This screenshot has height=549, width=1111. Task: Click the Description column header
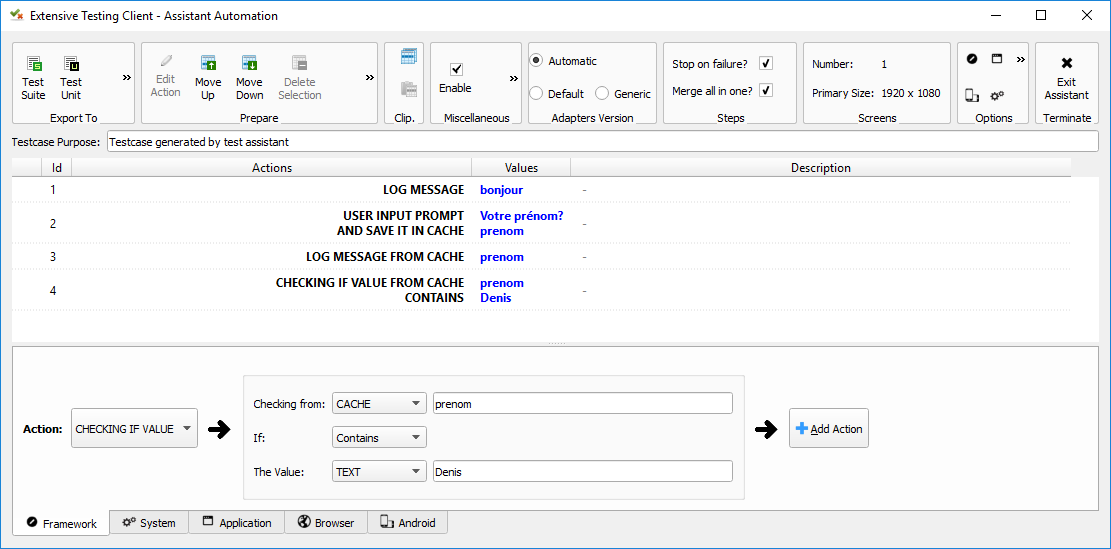pyautogui.click(x=820, y=168)
